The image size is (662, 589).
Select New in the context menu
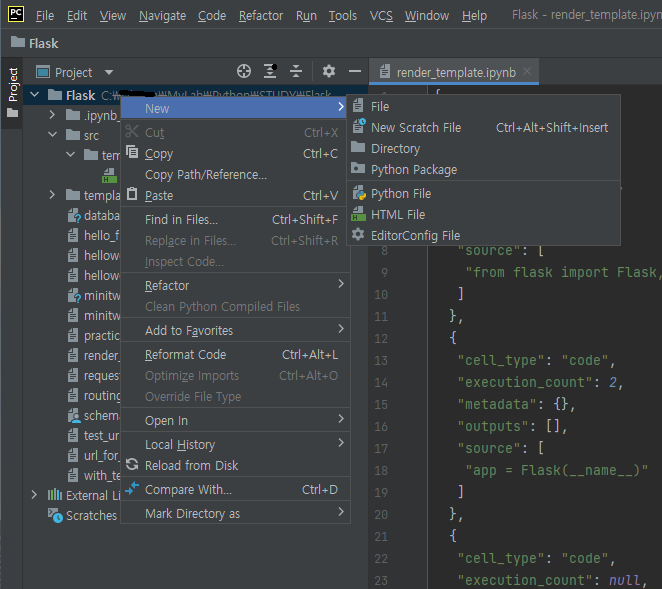(233, 108)
